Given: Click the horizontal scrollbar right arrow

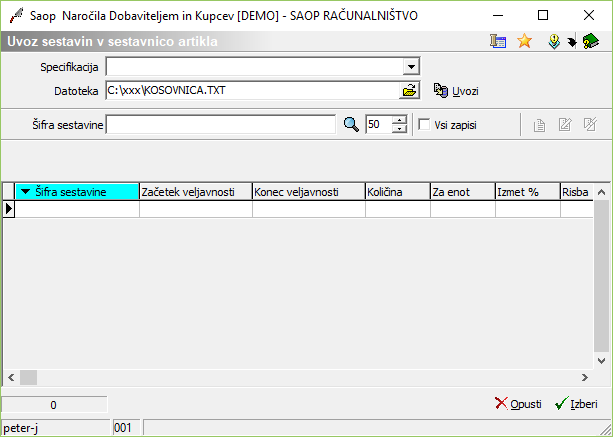Looking at the screenshot, I should (585, 378).
